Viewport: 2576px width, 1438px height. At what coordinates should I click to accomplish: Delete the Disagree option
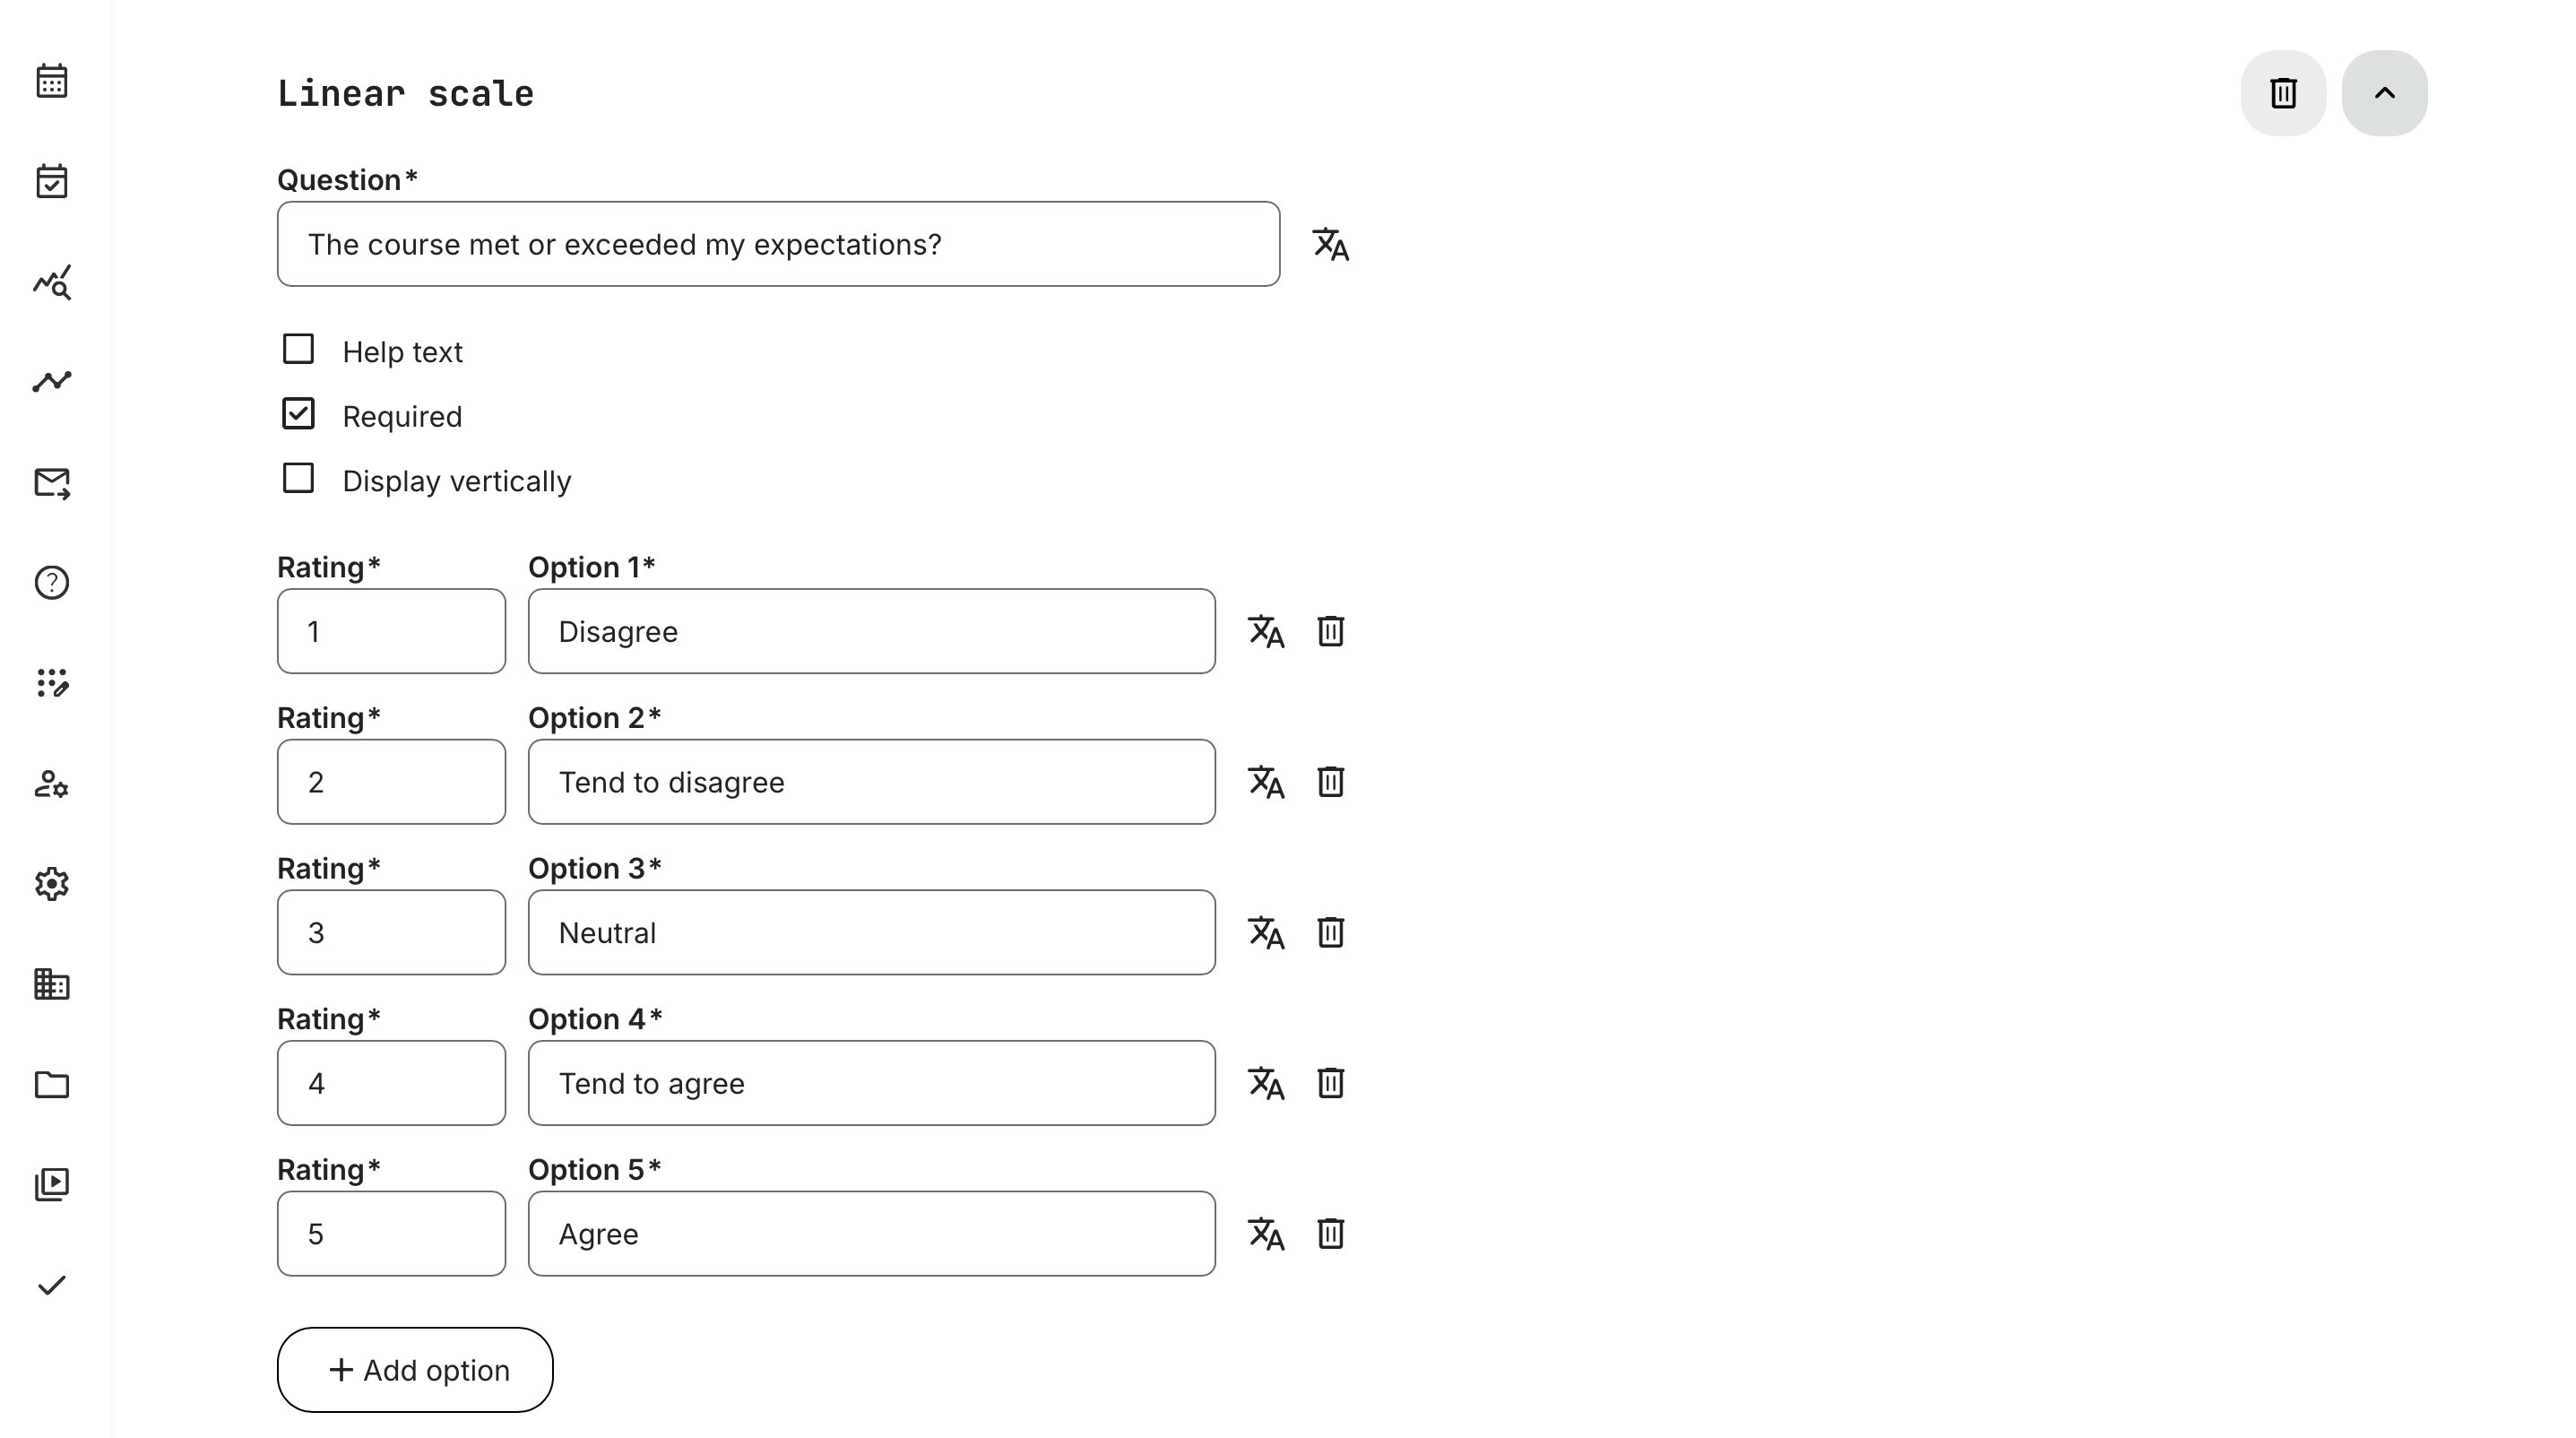point(1330,631)
